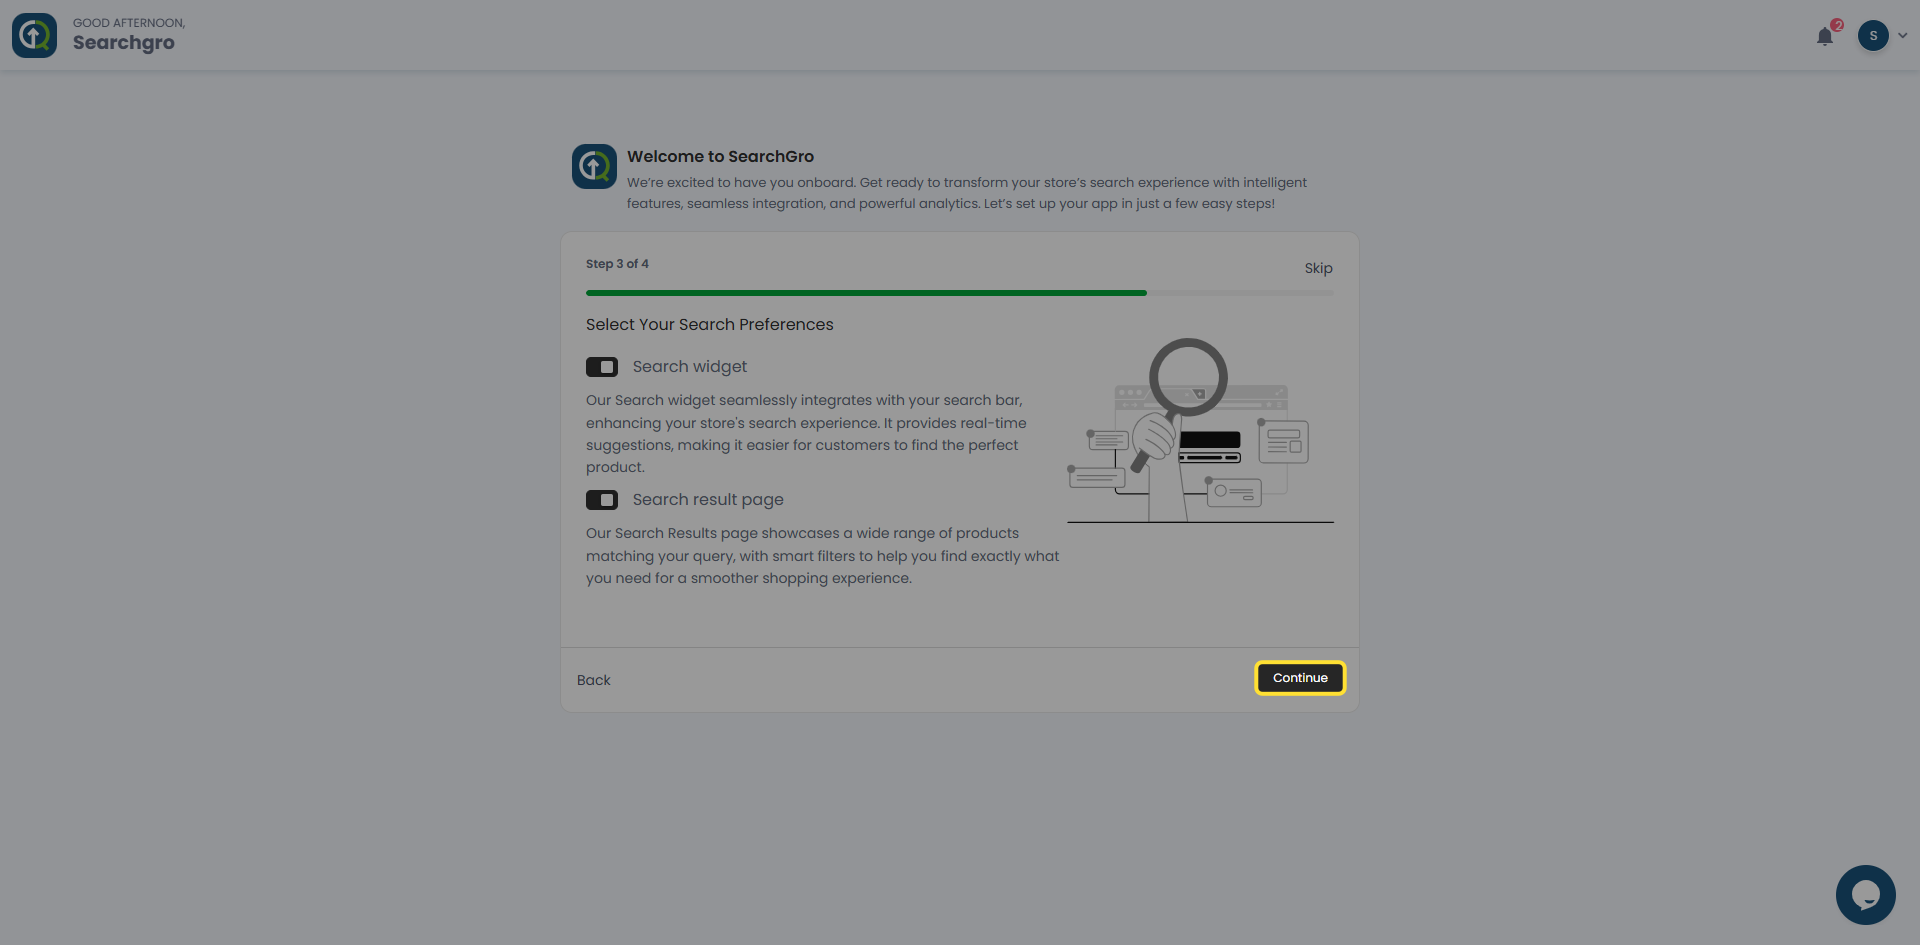Click the SearchGro logo beside the welcome heading
The height and width of the screenshot is (945, 1920).
click(594, 166)
